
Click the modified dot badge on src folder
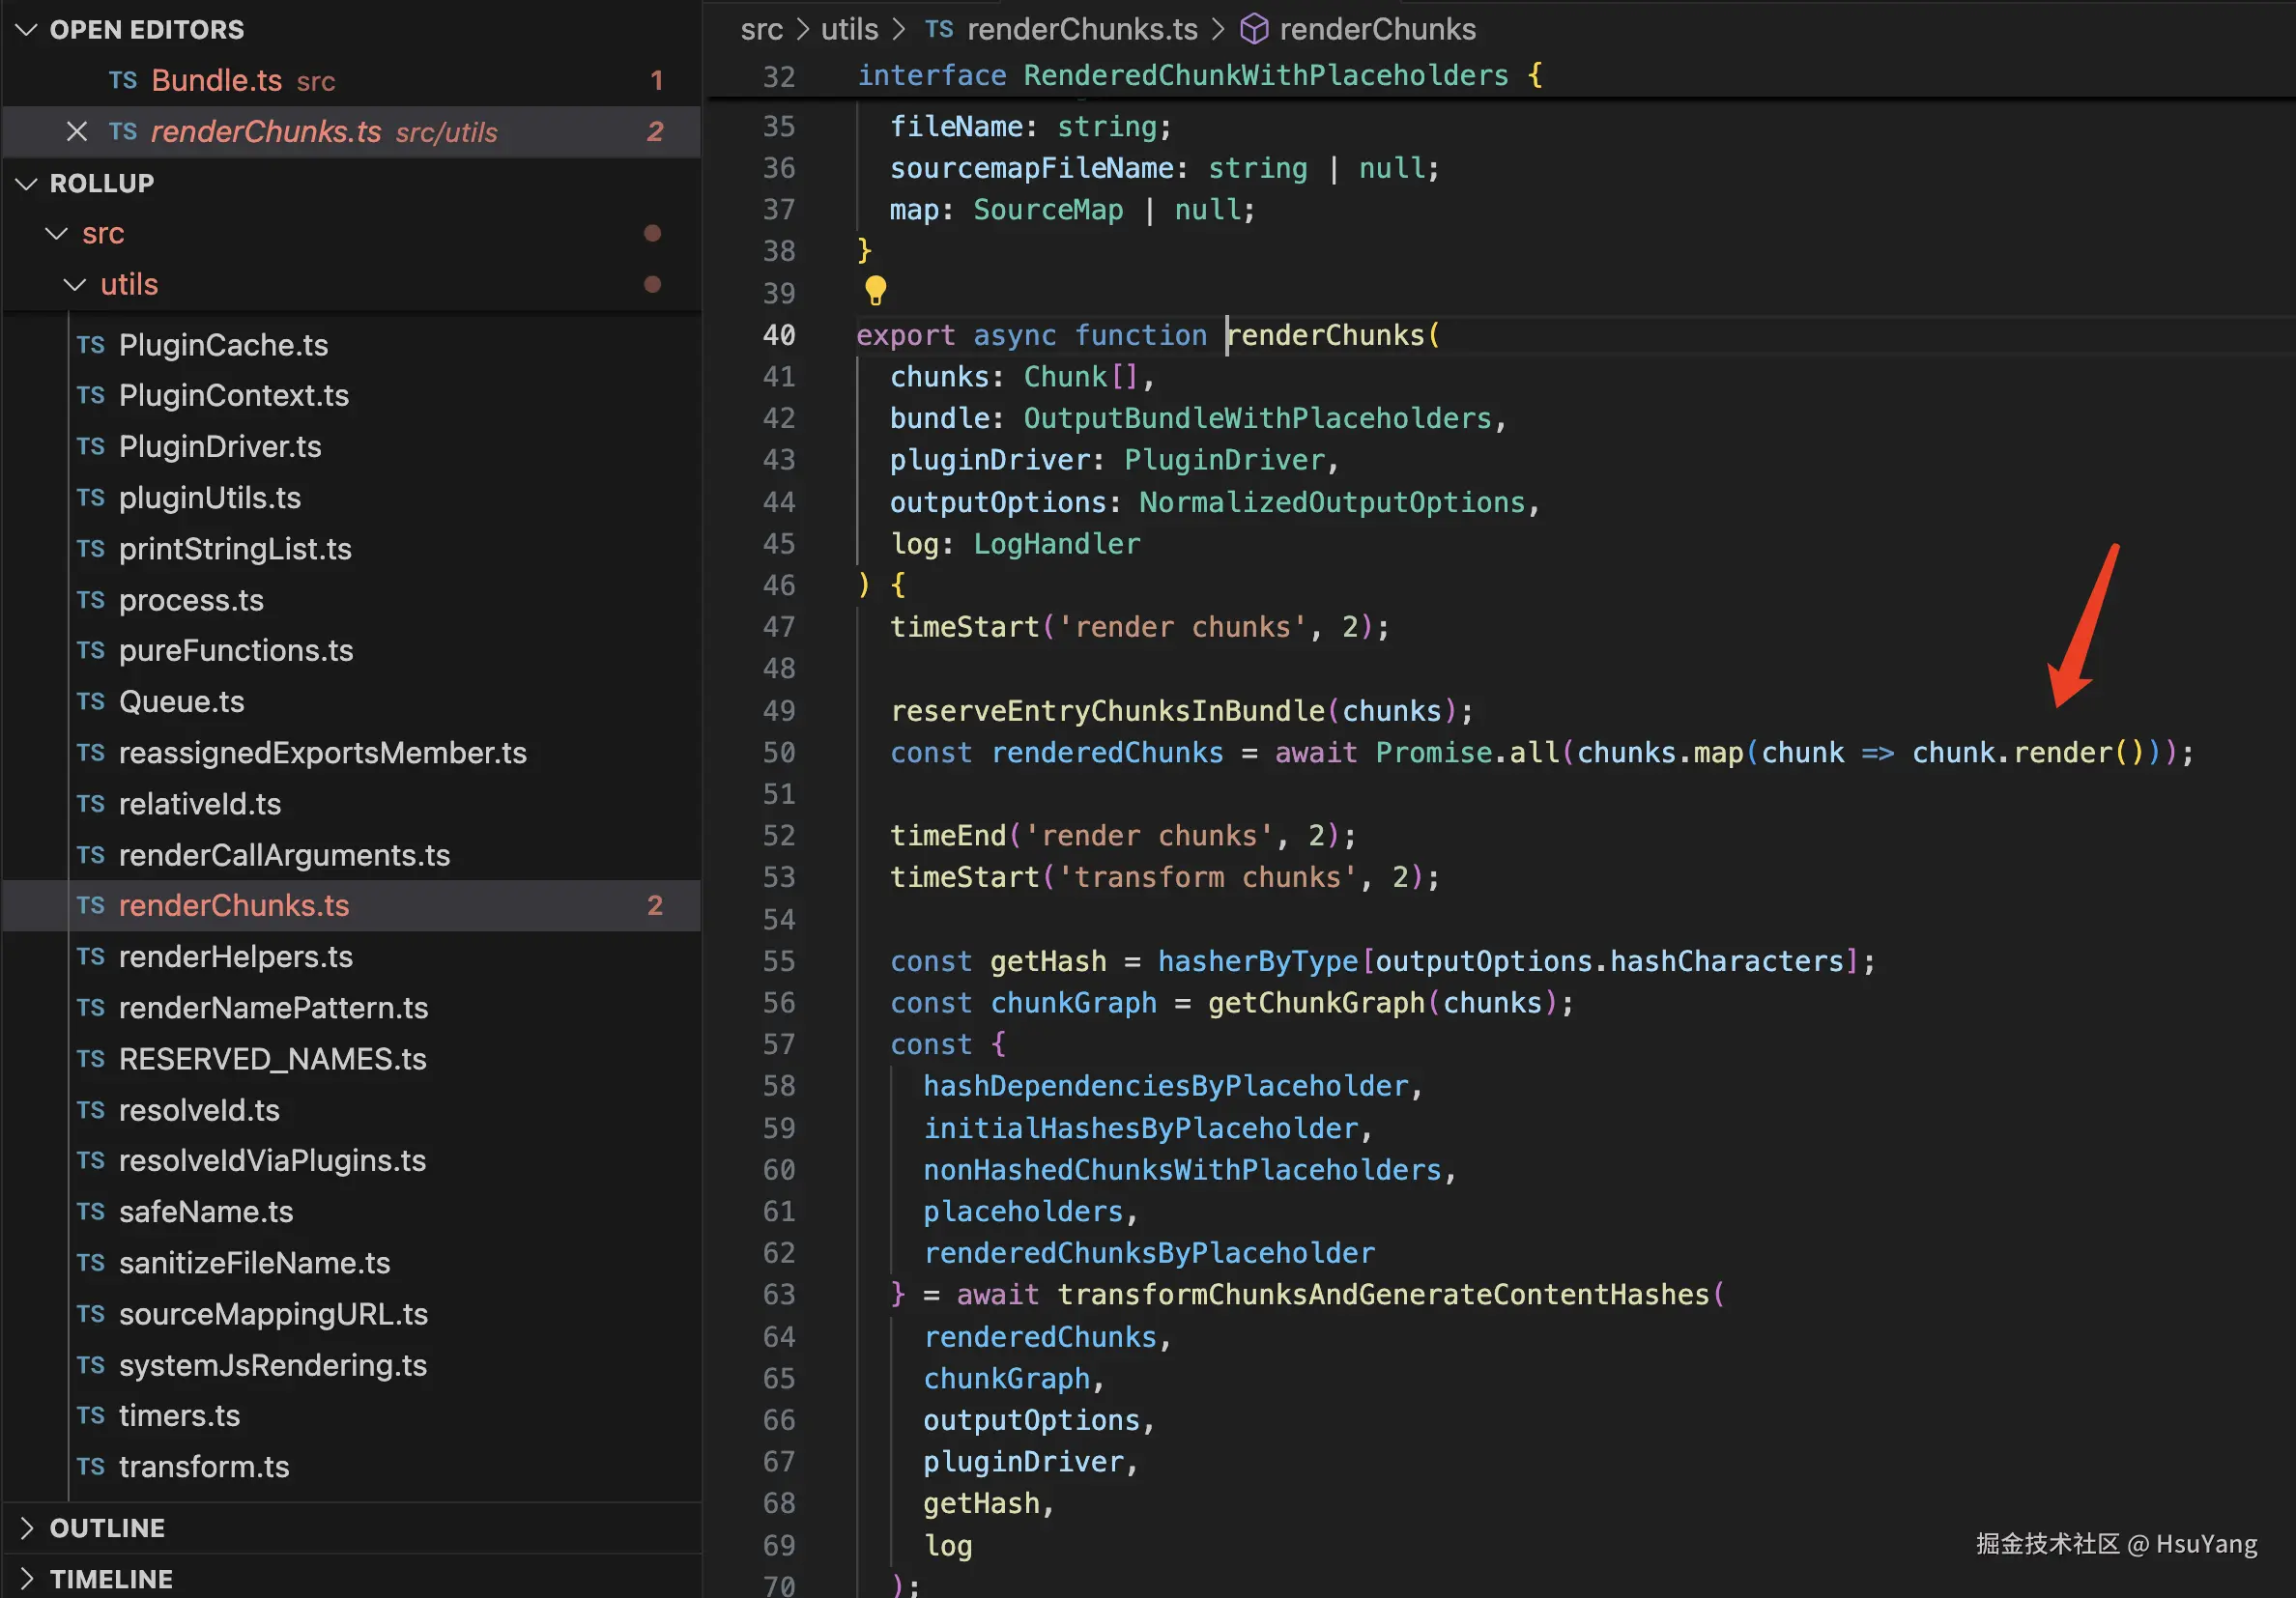(652, 233)
